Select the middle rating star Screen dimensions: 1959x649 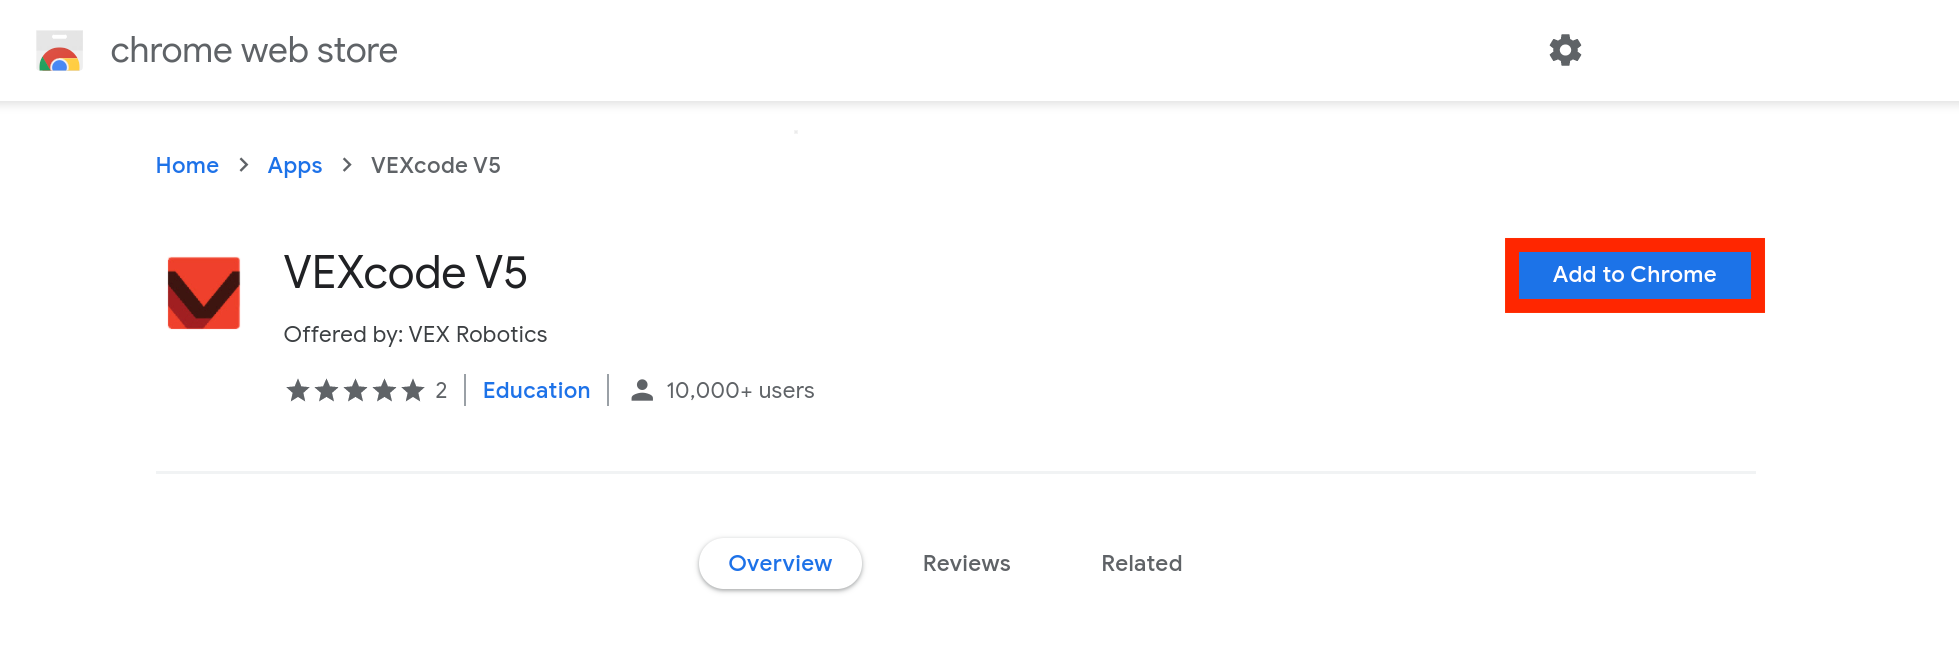(355, 390)
